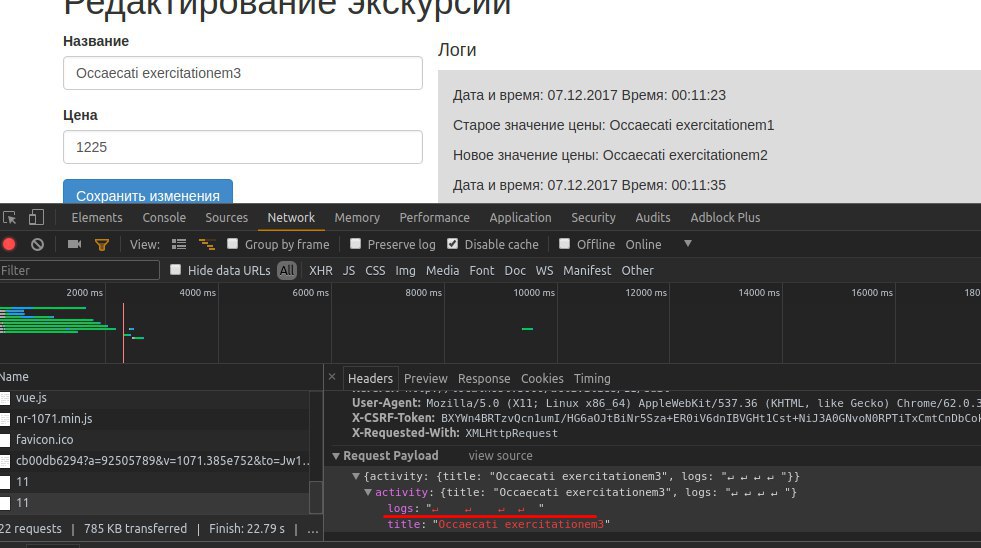981x548 pixels.
Task: Close the request details pane
Action: coord(332,377)
